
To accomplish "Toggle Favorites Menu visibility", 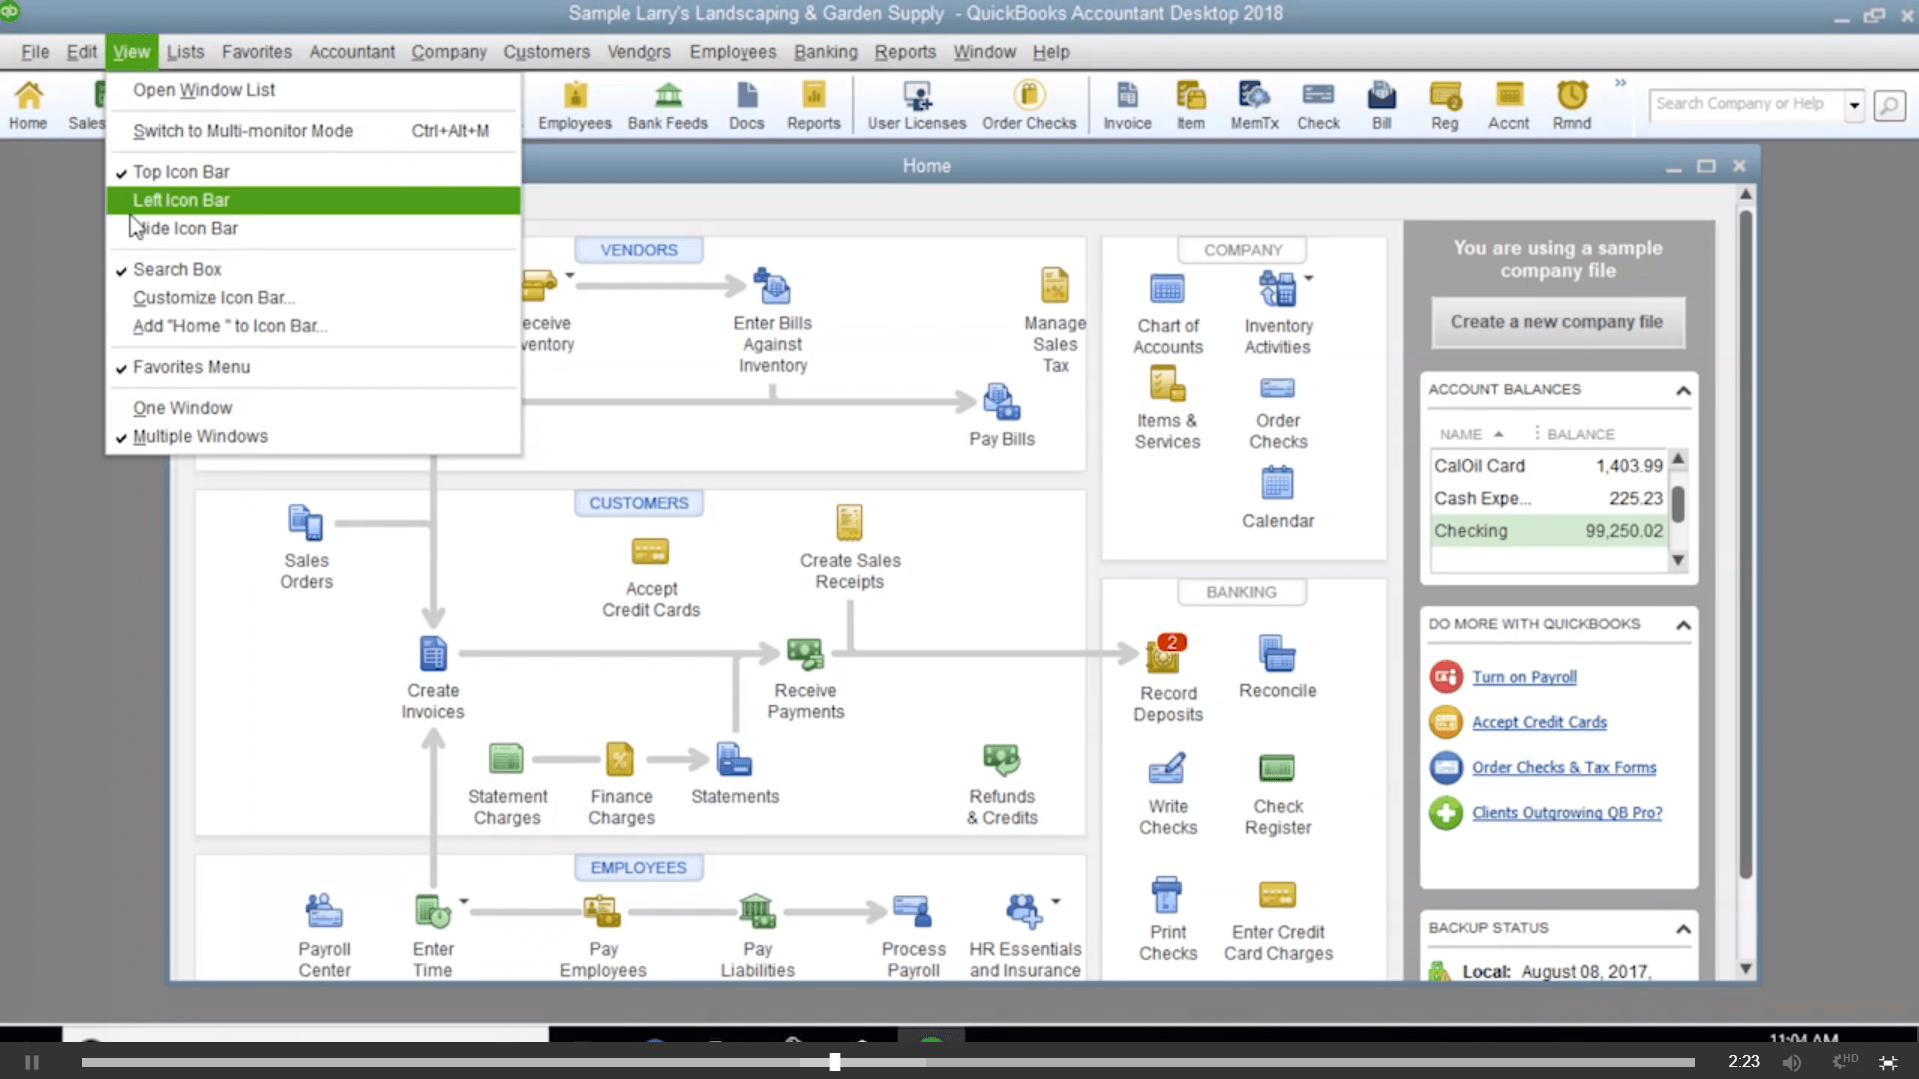I will pyautogui.click(x=192, y=367).
